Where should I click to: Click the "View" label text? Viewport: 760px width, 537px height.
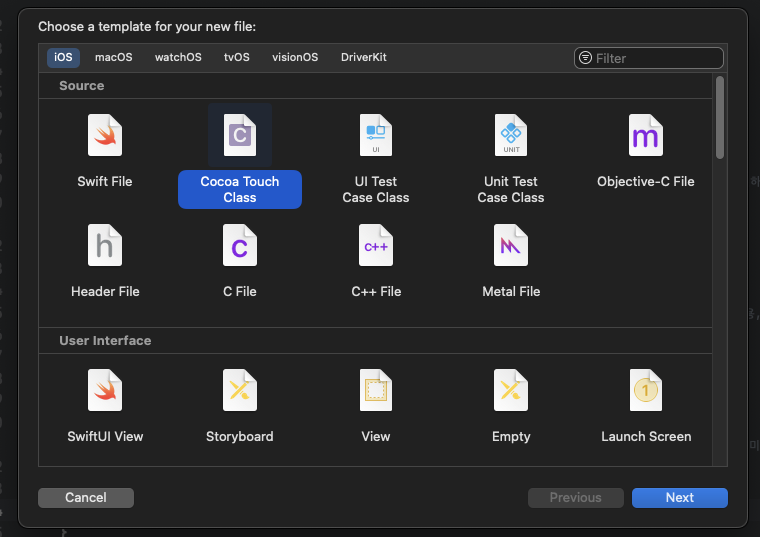coord(376,437)
